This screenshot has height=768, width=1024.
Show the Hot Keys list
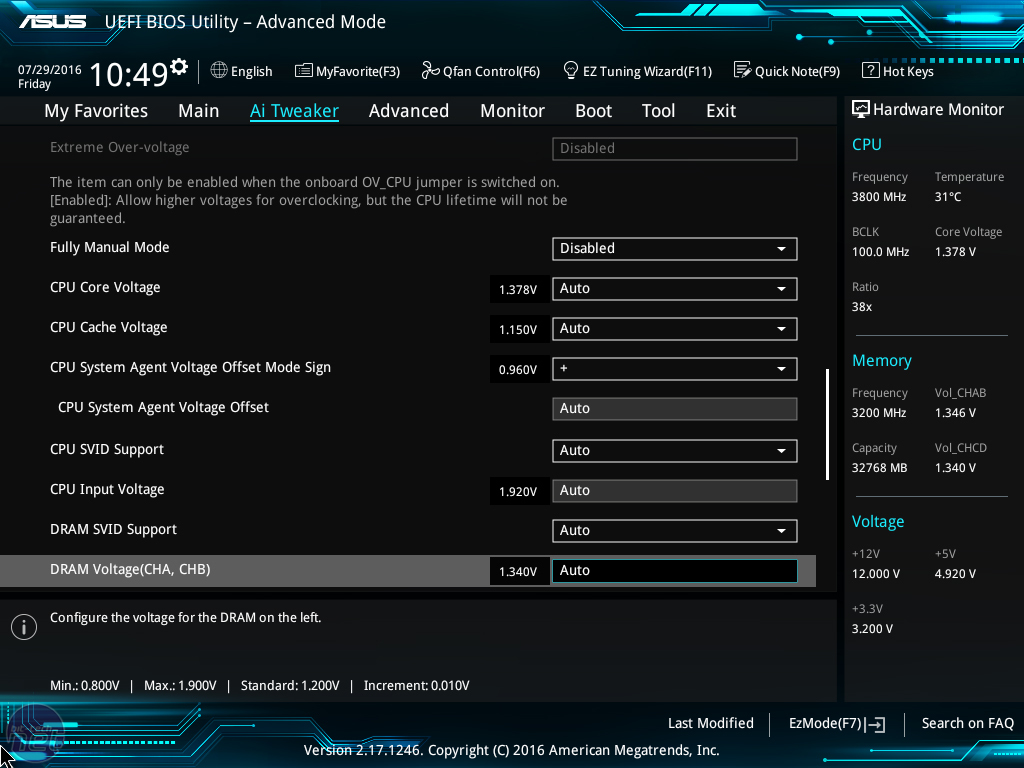[898, 71]
